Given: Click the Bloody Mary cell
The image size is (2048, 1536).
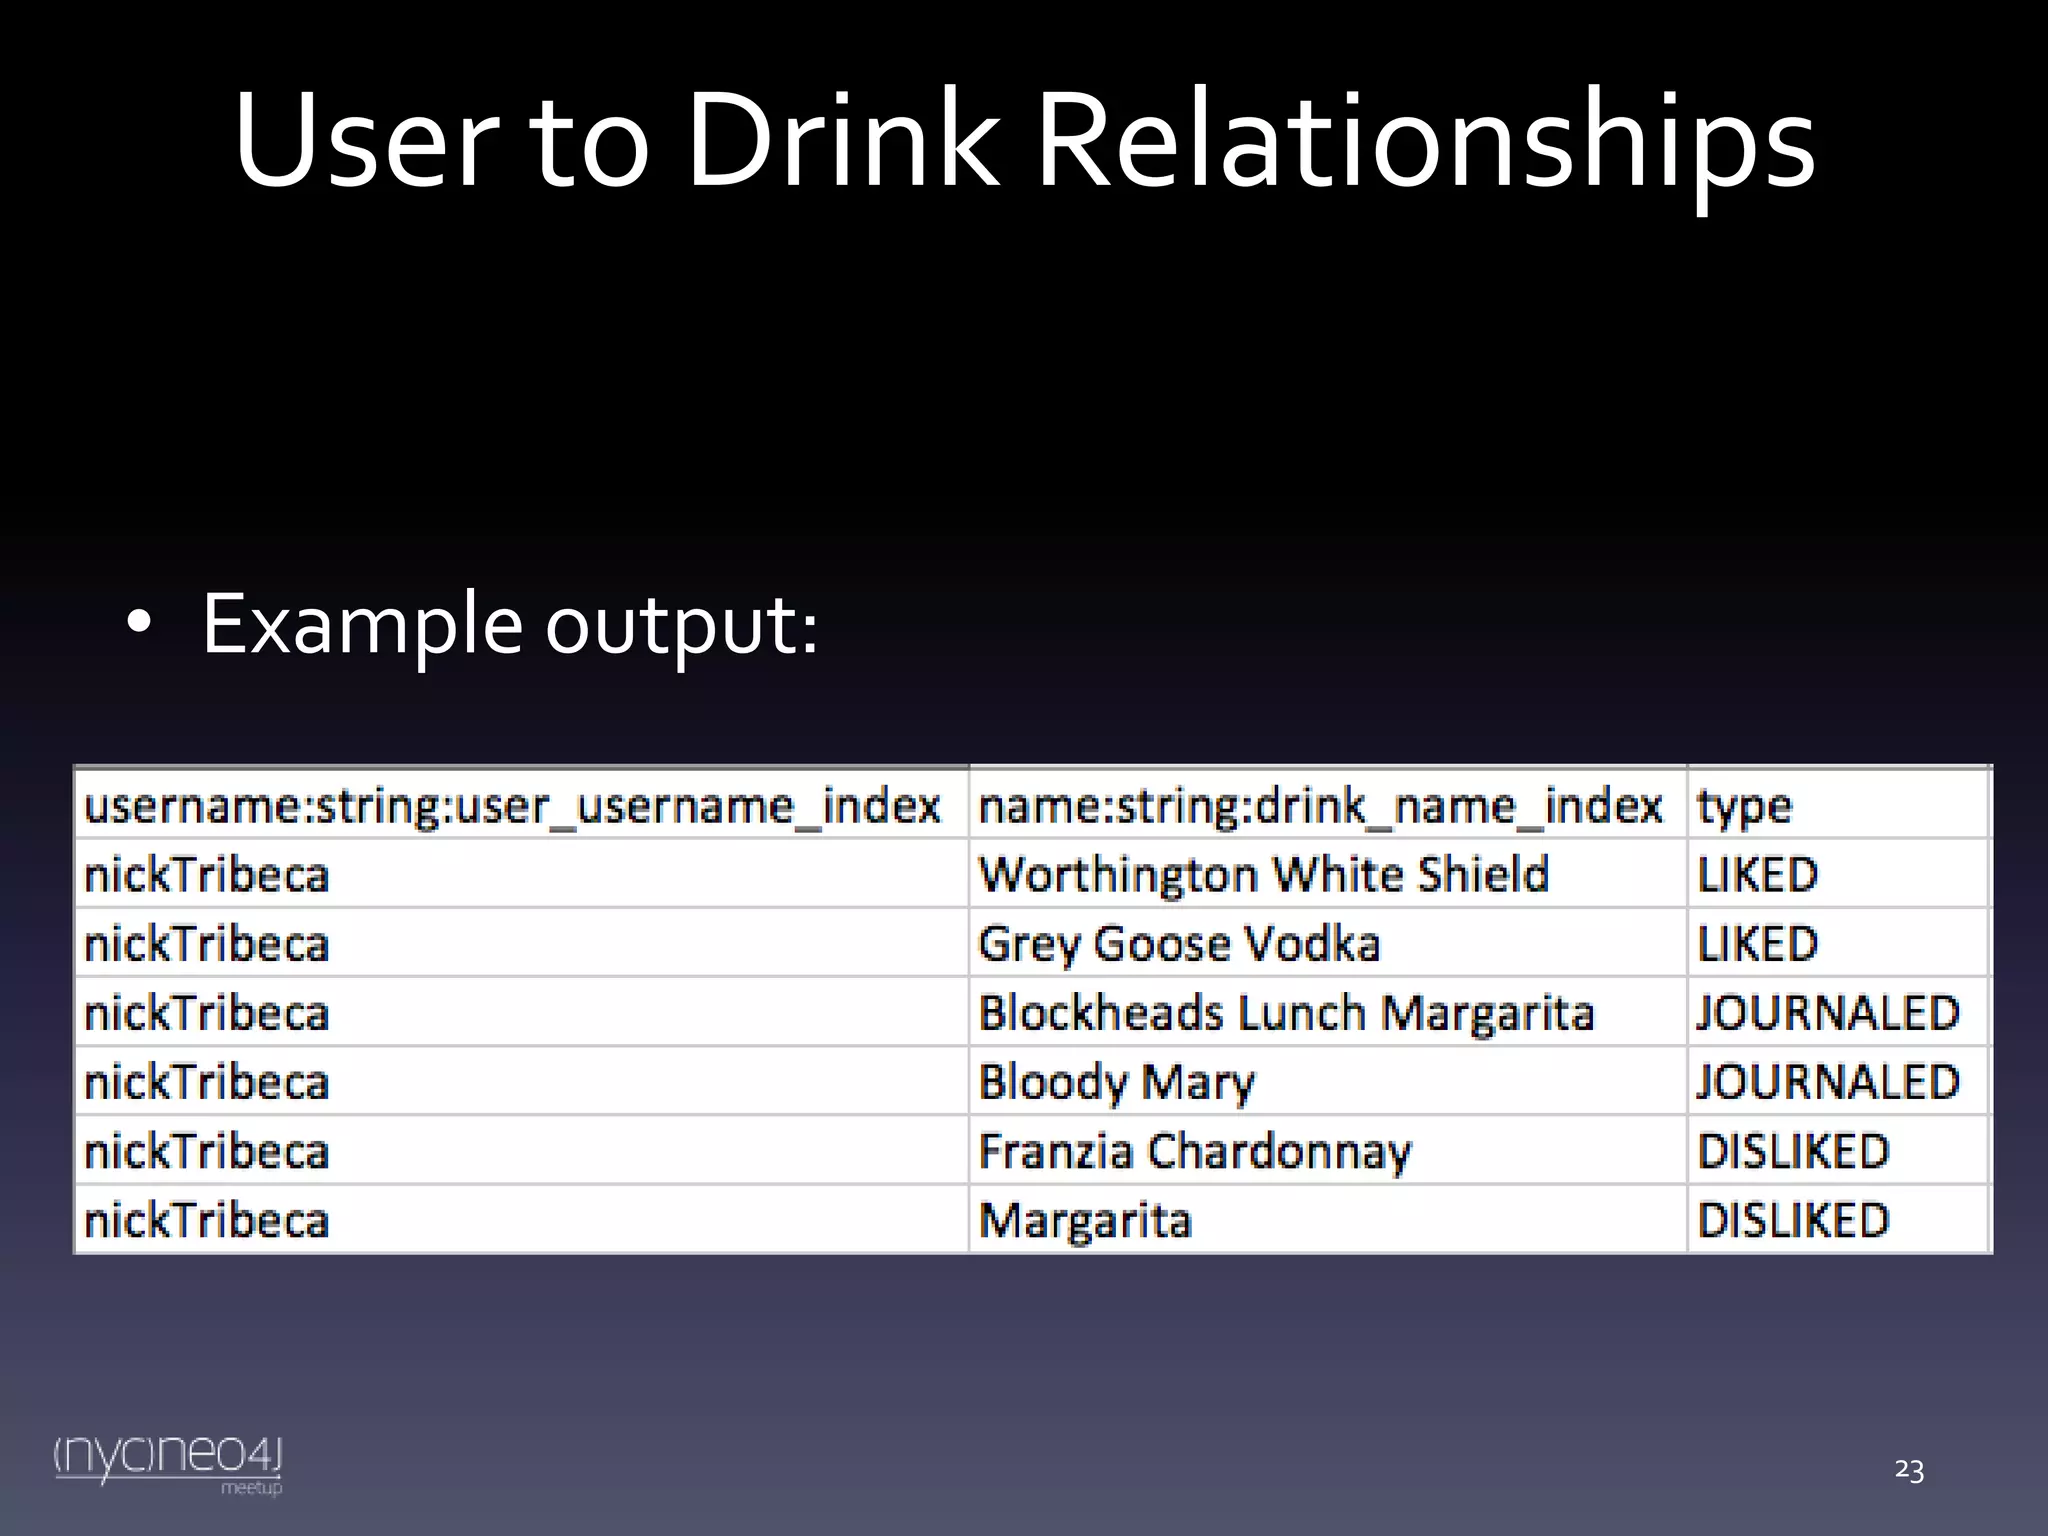Looking at the screenshot, I should tap(1116, 1082).
